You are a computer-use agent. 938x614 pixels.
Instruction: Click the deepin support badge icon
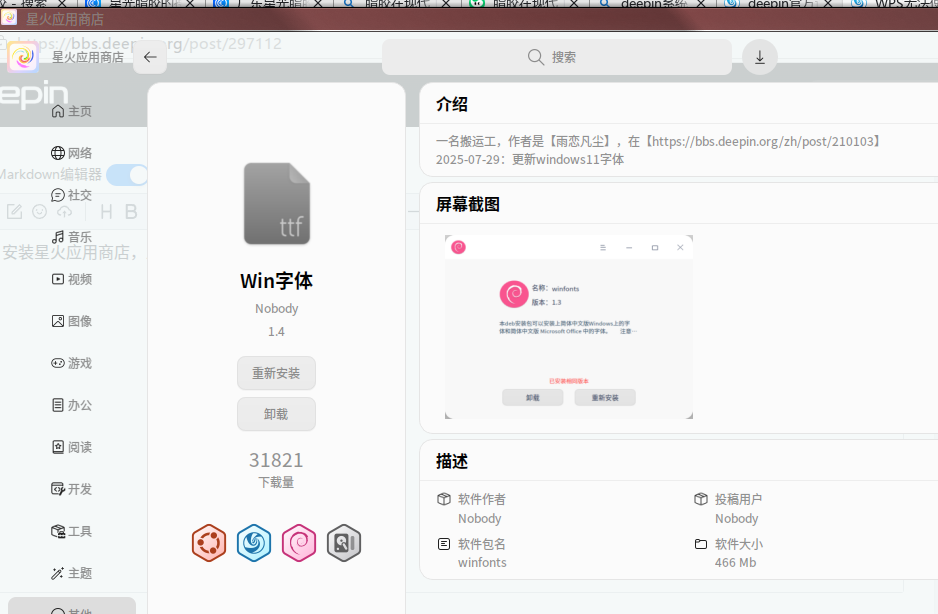click(x=254, y=543)
